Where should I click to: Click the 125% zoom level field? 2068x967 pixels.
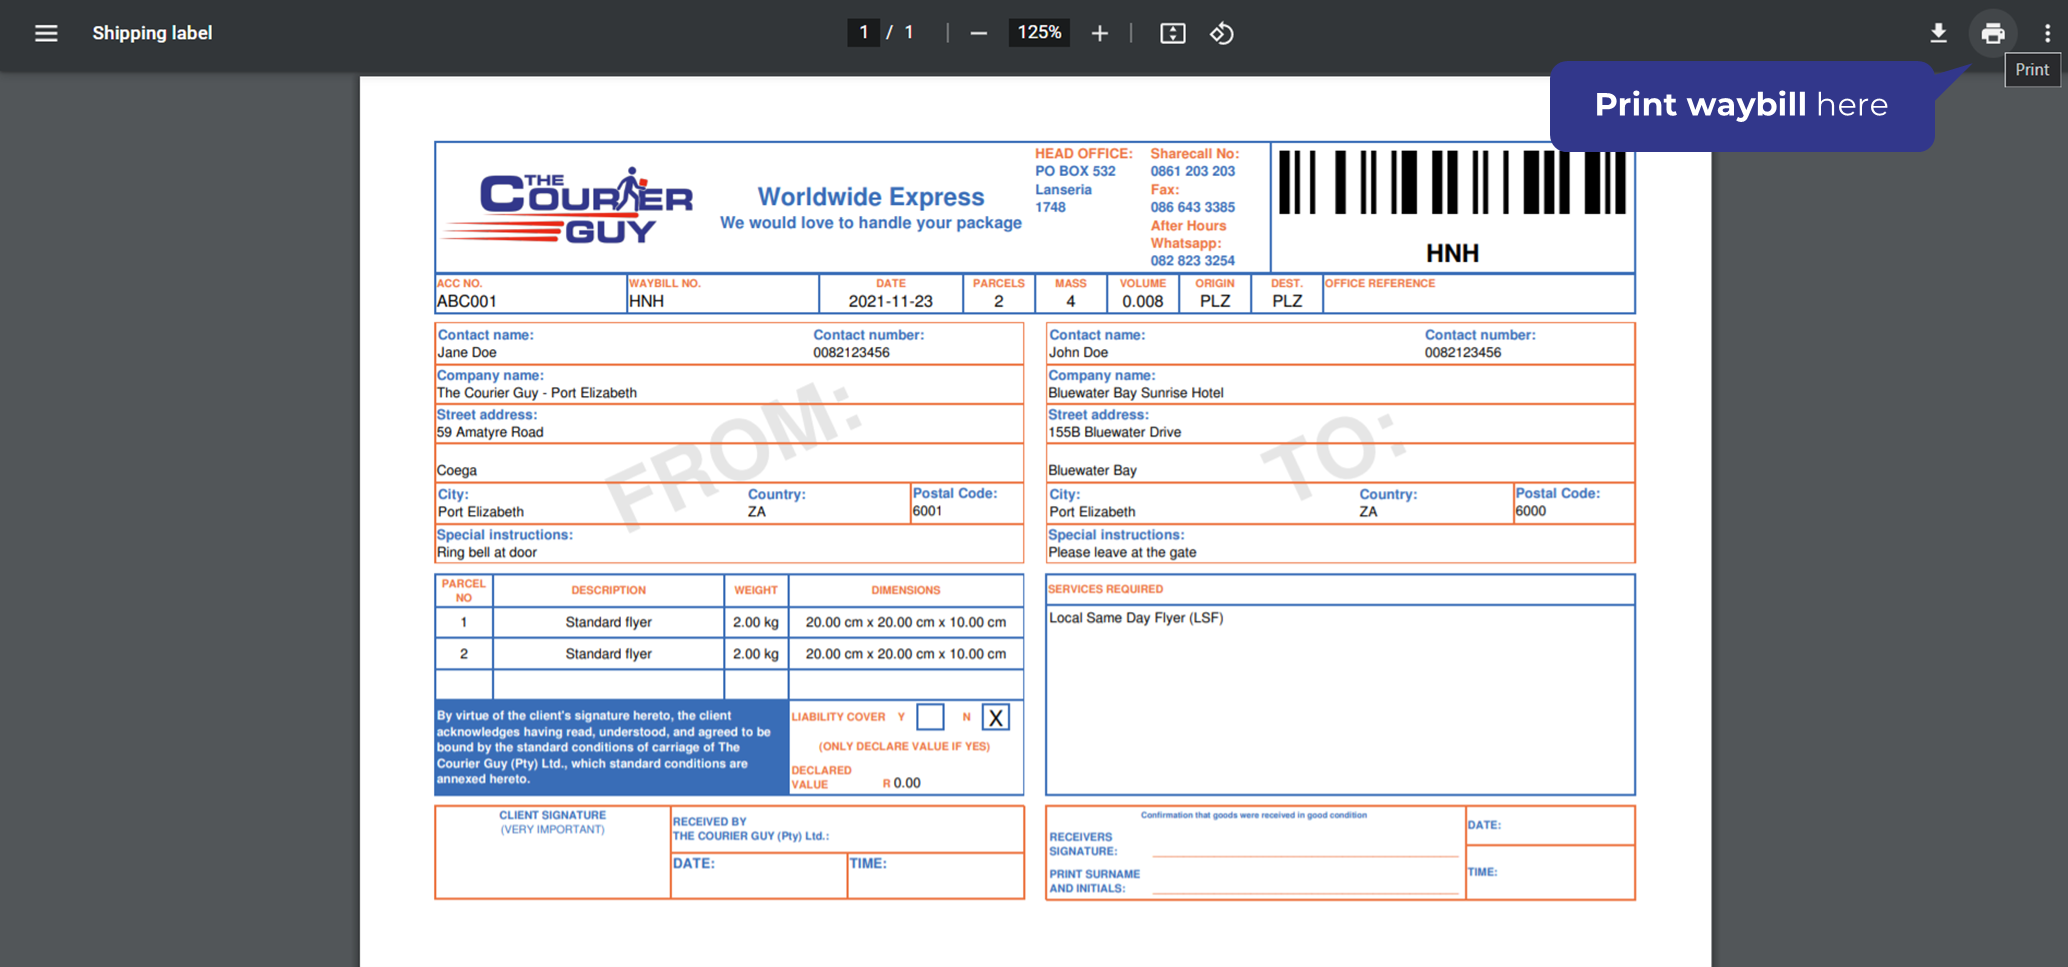pos(1039,33)
